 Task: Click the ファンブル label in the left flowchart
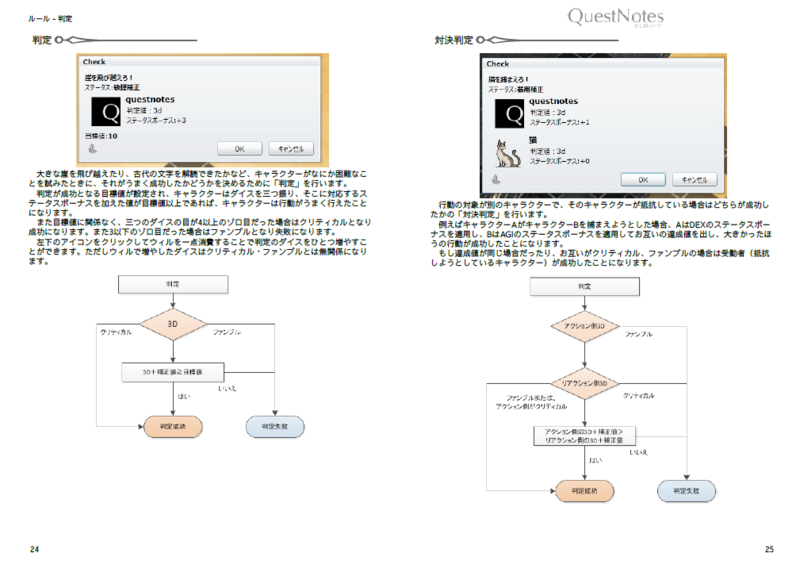coord(227,332)
